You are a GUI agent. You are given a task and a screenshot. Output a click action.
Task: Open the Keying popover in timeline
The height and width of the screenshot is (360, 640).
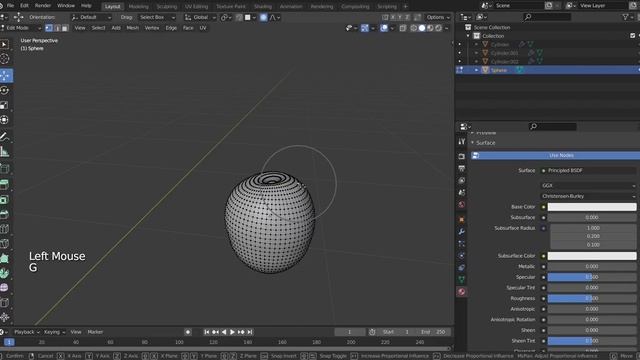click(54, 332)
